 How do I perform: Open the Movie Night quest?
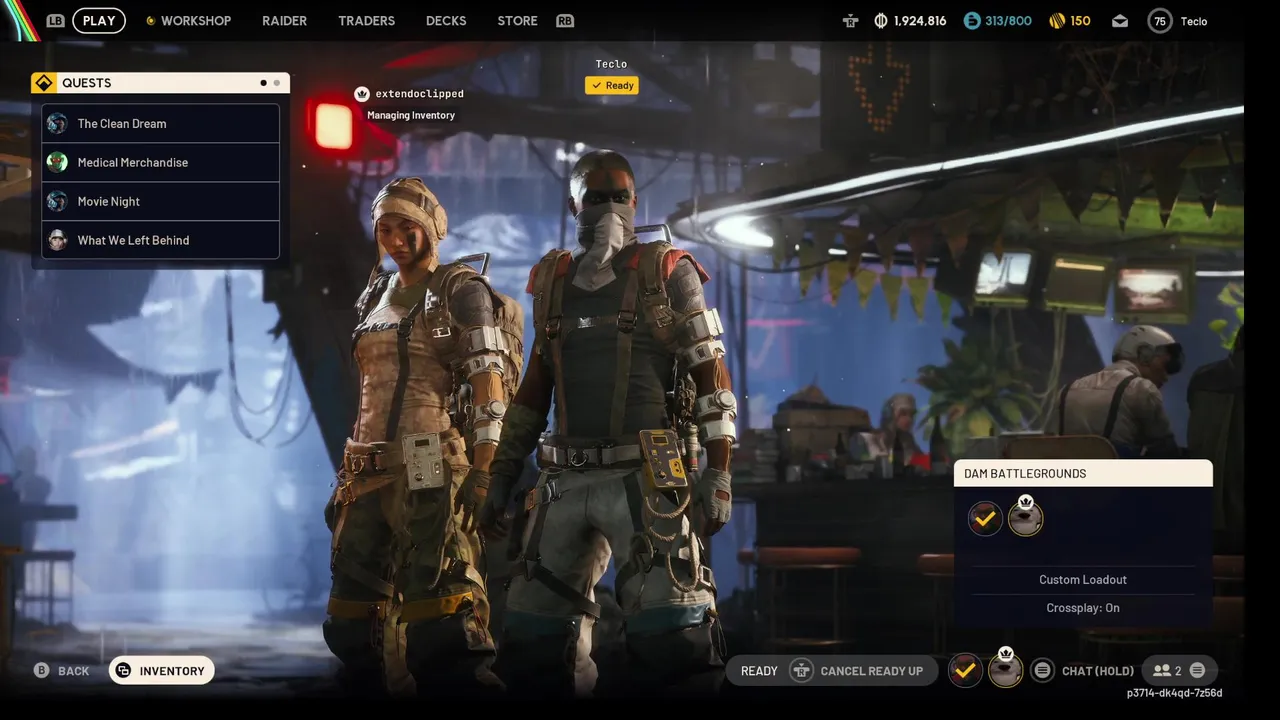(x=160, y=201)
